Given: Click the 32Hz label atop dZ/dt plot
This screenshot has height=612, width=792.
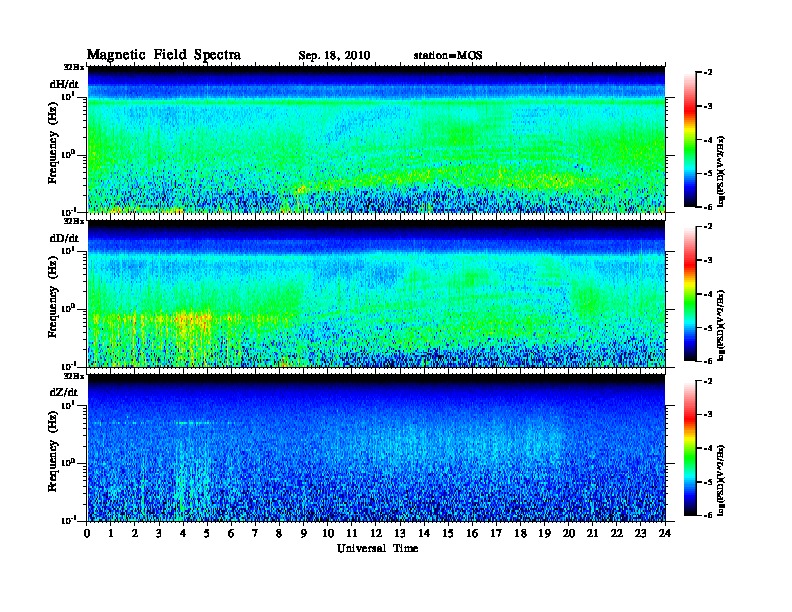Looking at the screenshot, I should 74,376.
